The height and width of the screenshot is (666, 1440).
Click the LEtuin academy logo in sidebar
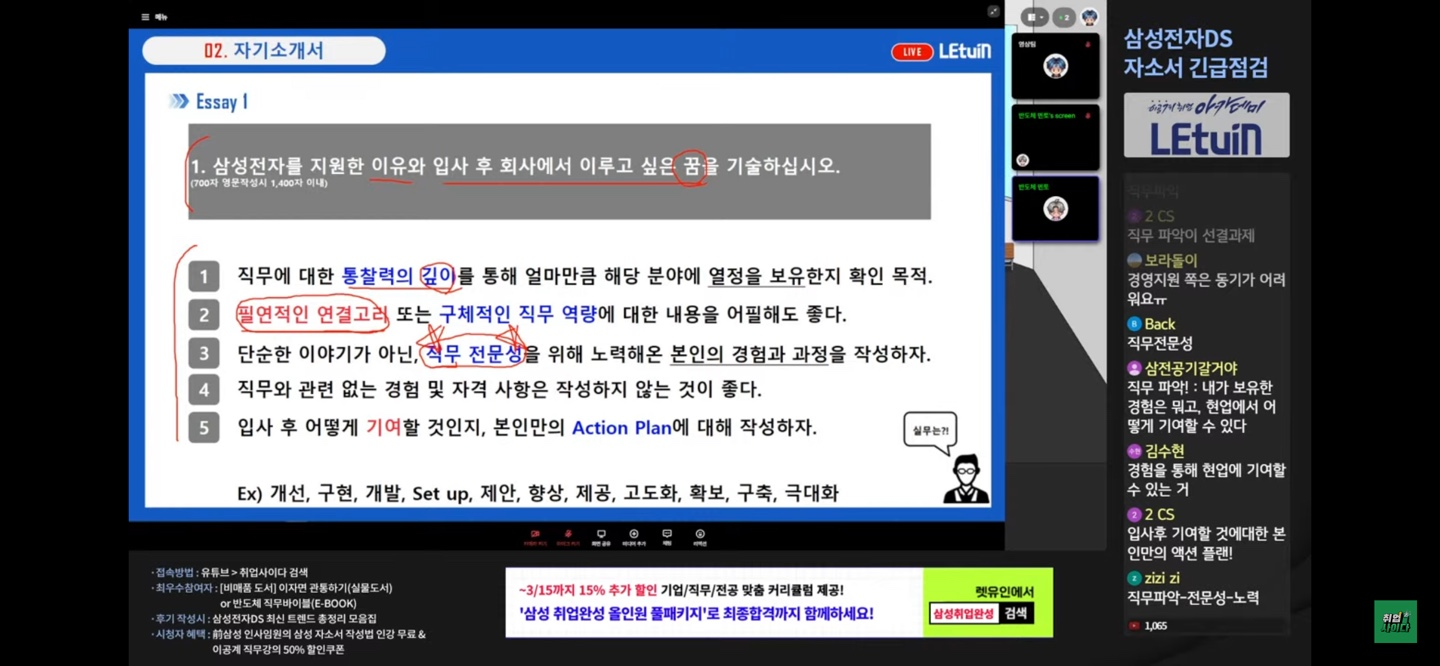(1206, 126)
